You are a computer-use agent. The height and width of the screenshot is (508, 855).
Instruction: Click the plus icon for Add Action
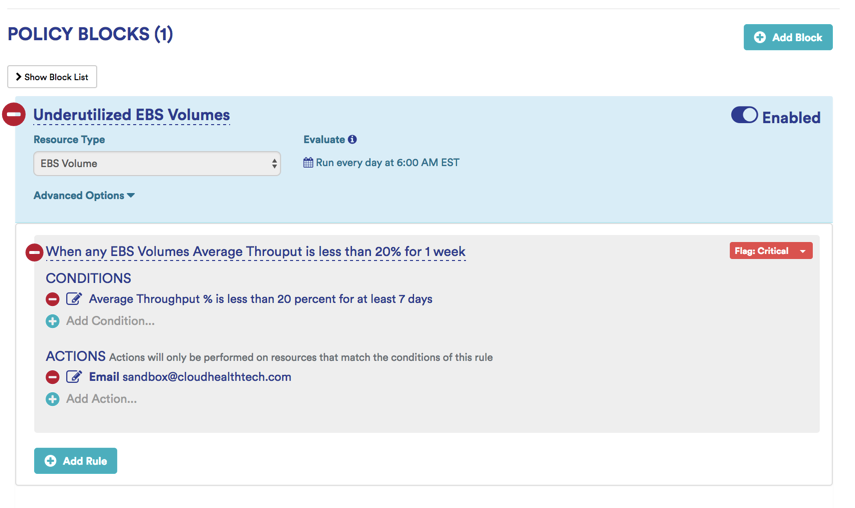[x=52, y=399]
